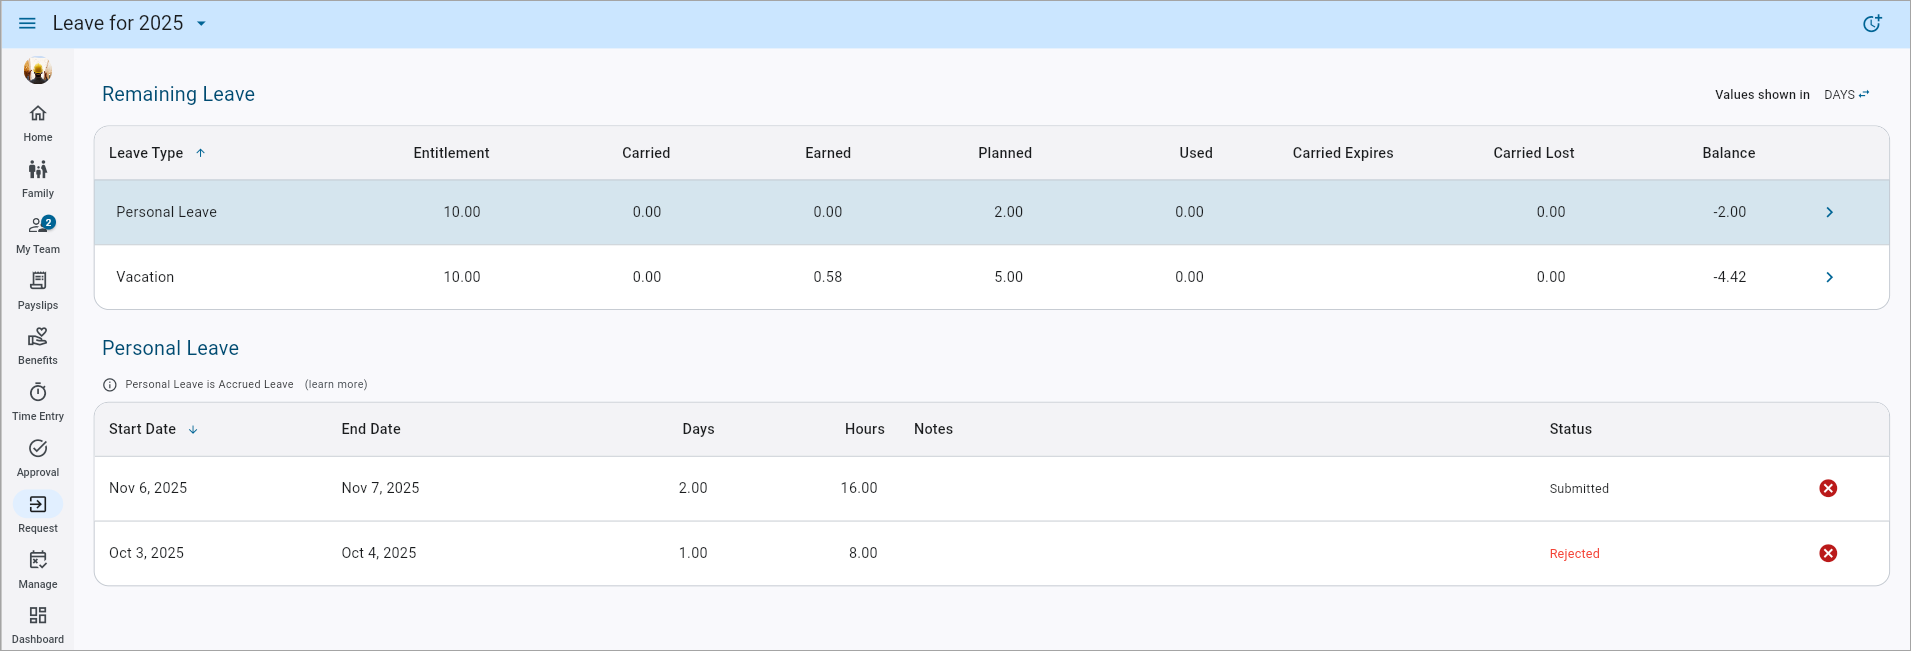Image resolution: width=1911 pixels, height=651 pixels.
Task: Sort leave requests by Start Date
Action: (x=143, y=429)
